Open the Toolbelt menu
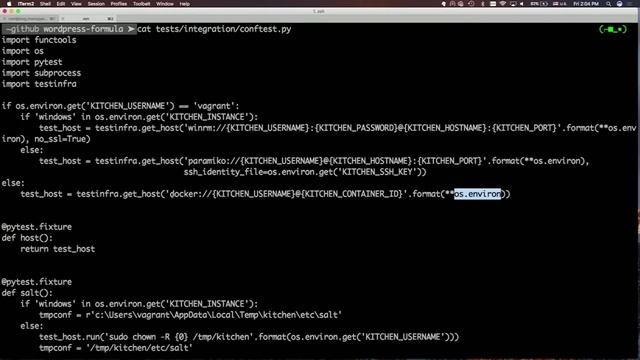The image size is (640, 360). (x=142, y=4)
